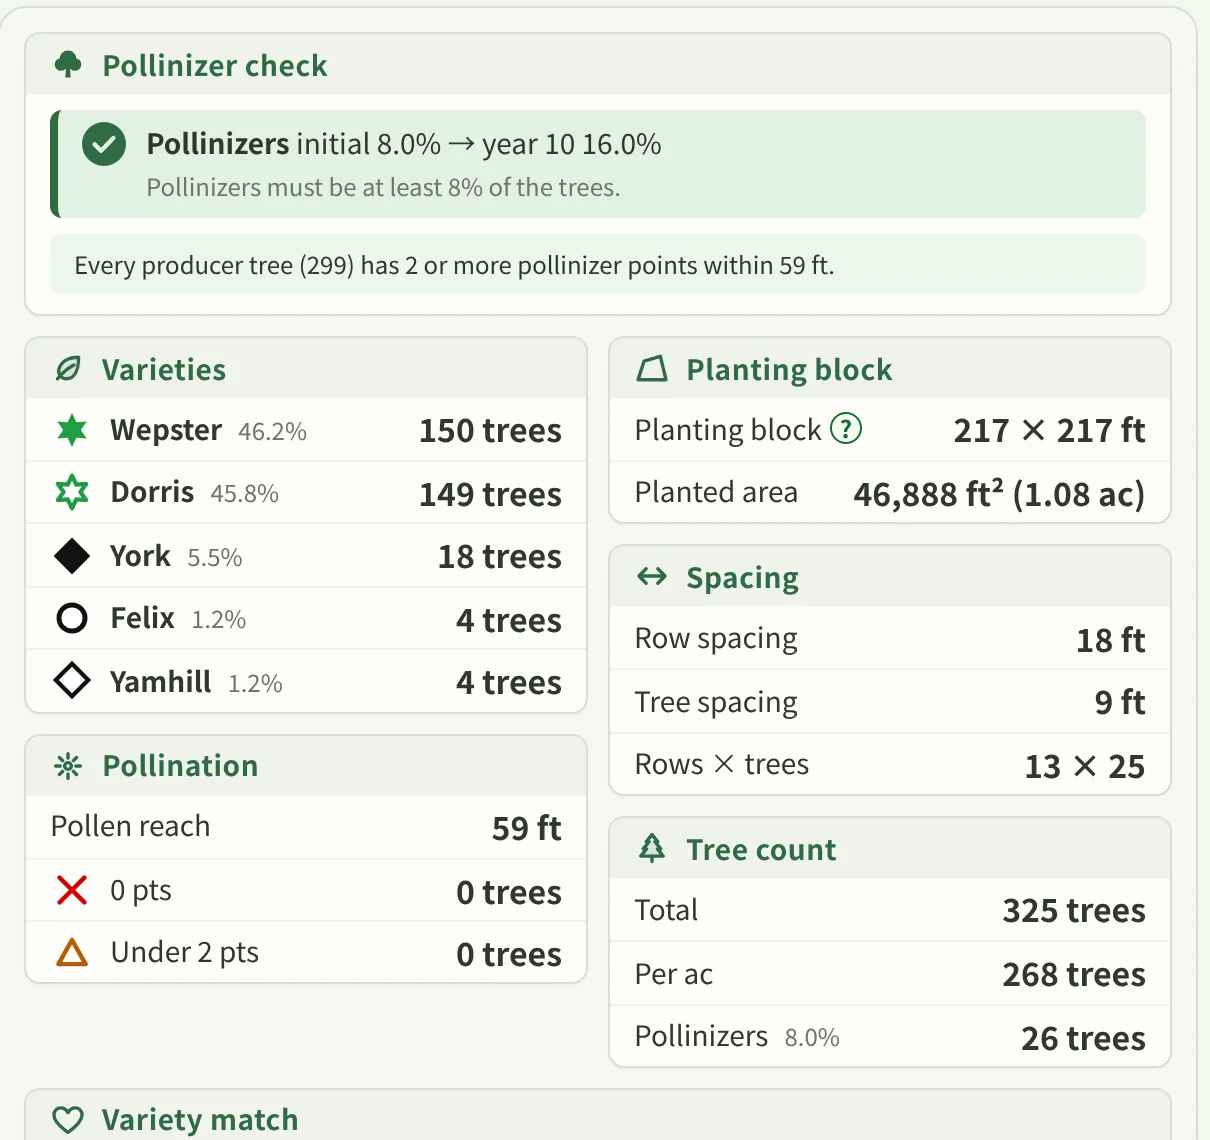Viewport: 1210px width, 1140px height.
Task: Click the Spacing section heading
Action: coord(743,578)
